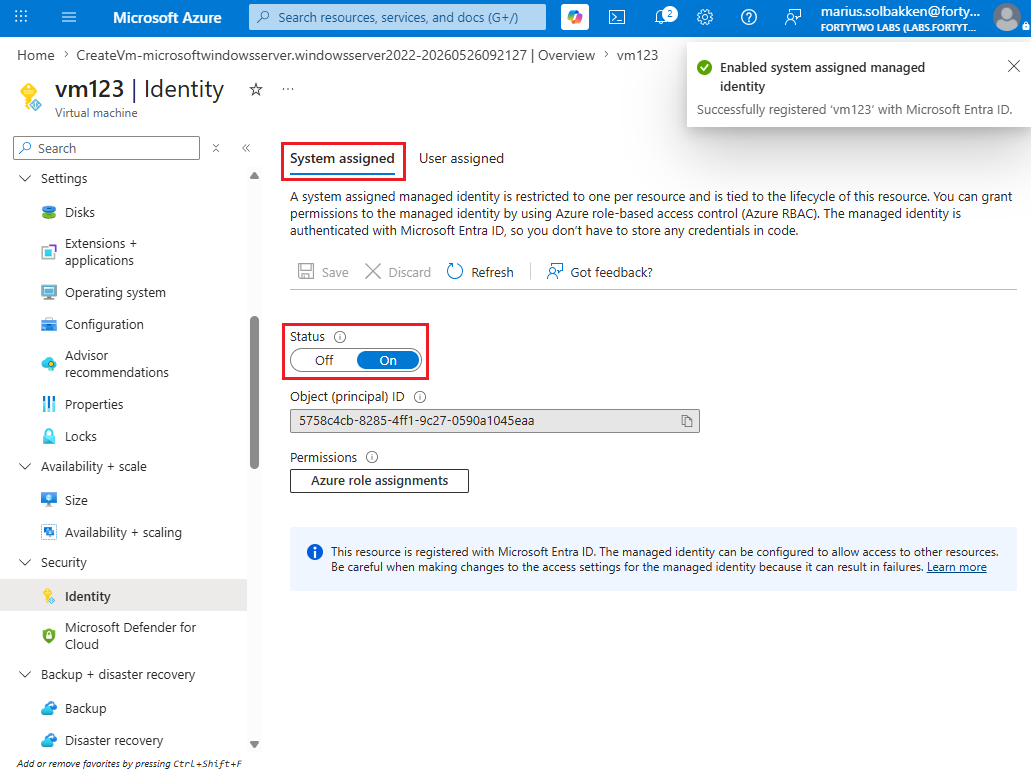
Task: Click the Save toolbar button
Action: pyautogui.click(x=324, y=272)
